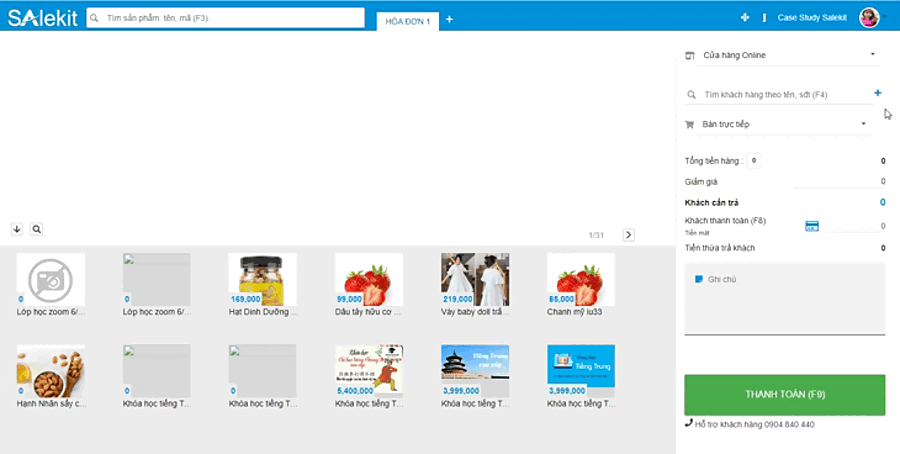Switch to the HÓA ĐƠN 1 tab

point(407,20)
